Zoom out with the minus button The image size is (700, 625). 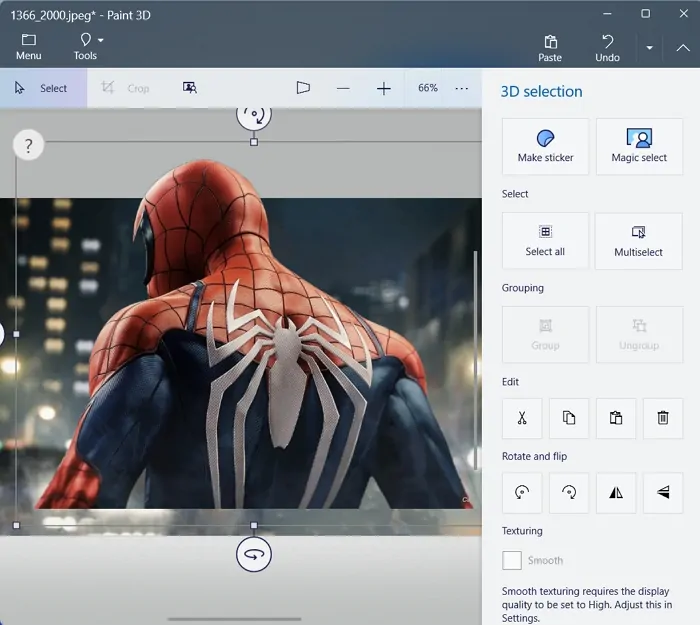pyautogui.click(x=343, y=88)
